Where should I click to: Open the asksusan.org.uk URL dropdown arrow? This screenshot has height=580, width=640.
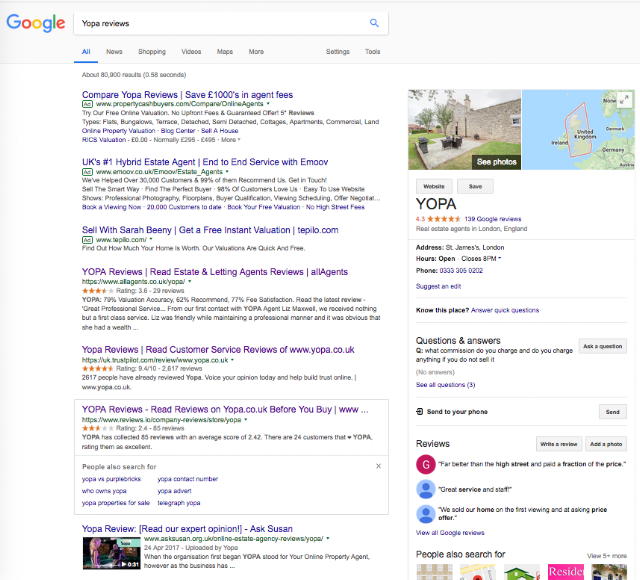click(328, 538)
